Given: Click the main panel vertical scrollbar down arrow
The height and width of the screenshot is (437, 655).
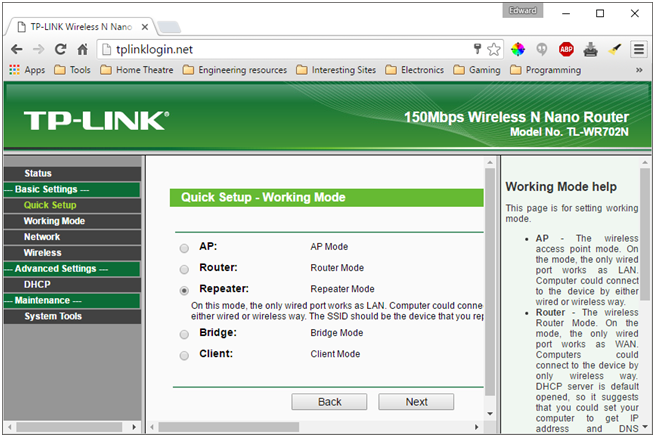Looking at the screenshot, I should 490,414.
